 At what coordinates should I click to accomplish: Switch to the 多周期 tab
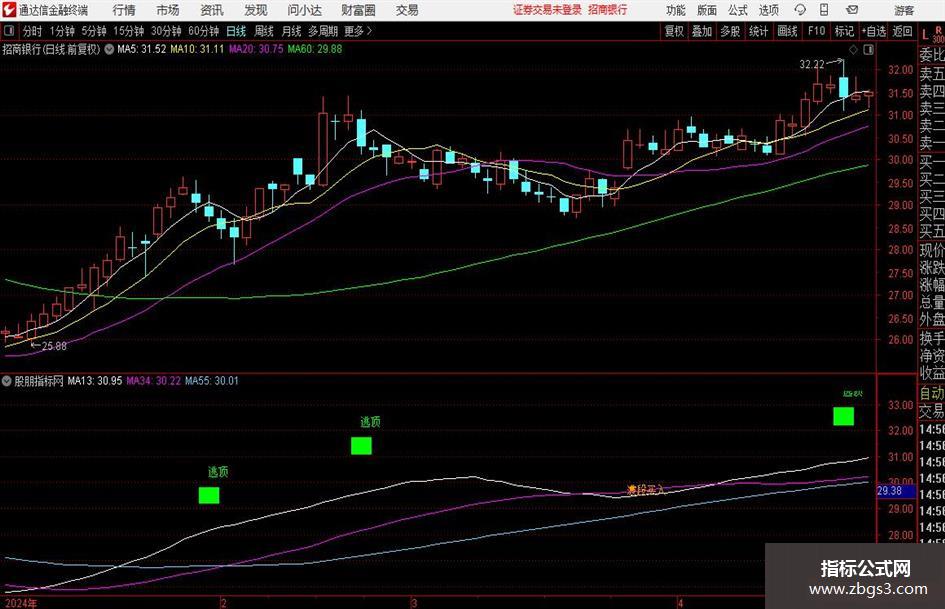point(323,31)
